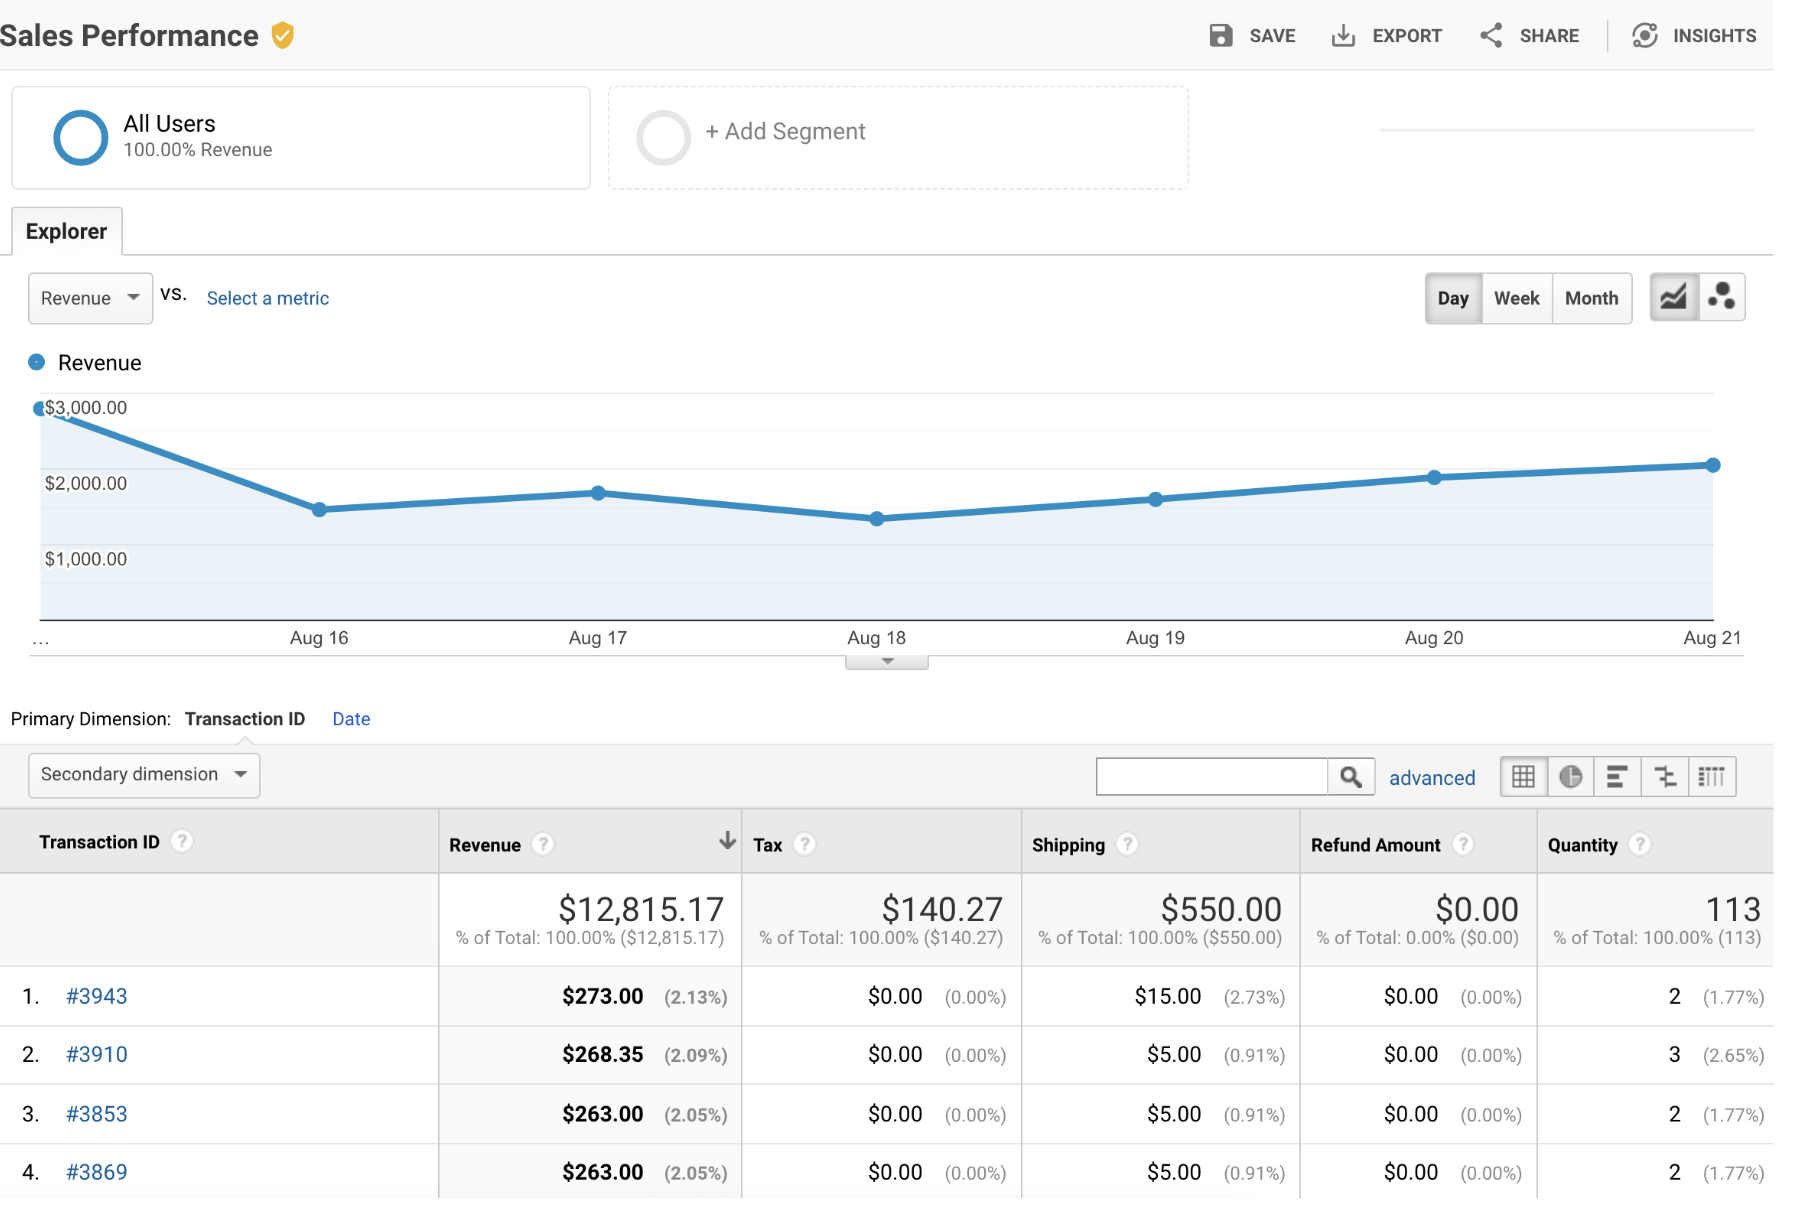The height and width of the screenshot is (1208, 1798).
Task: Click the Save floppy disk icon
Action: pos(1220,36)
